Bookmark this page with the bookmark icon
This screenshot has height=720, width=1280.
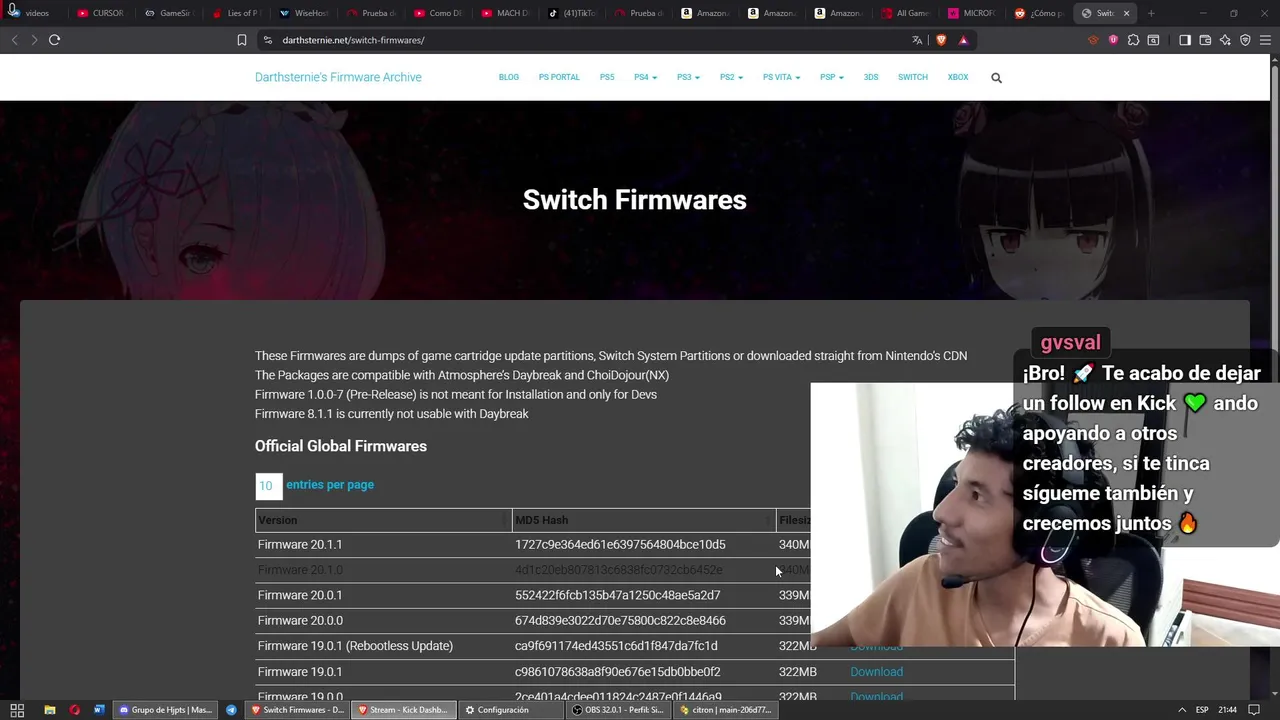point(241,40)
